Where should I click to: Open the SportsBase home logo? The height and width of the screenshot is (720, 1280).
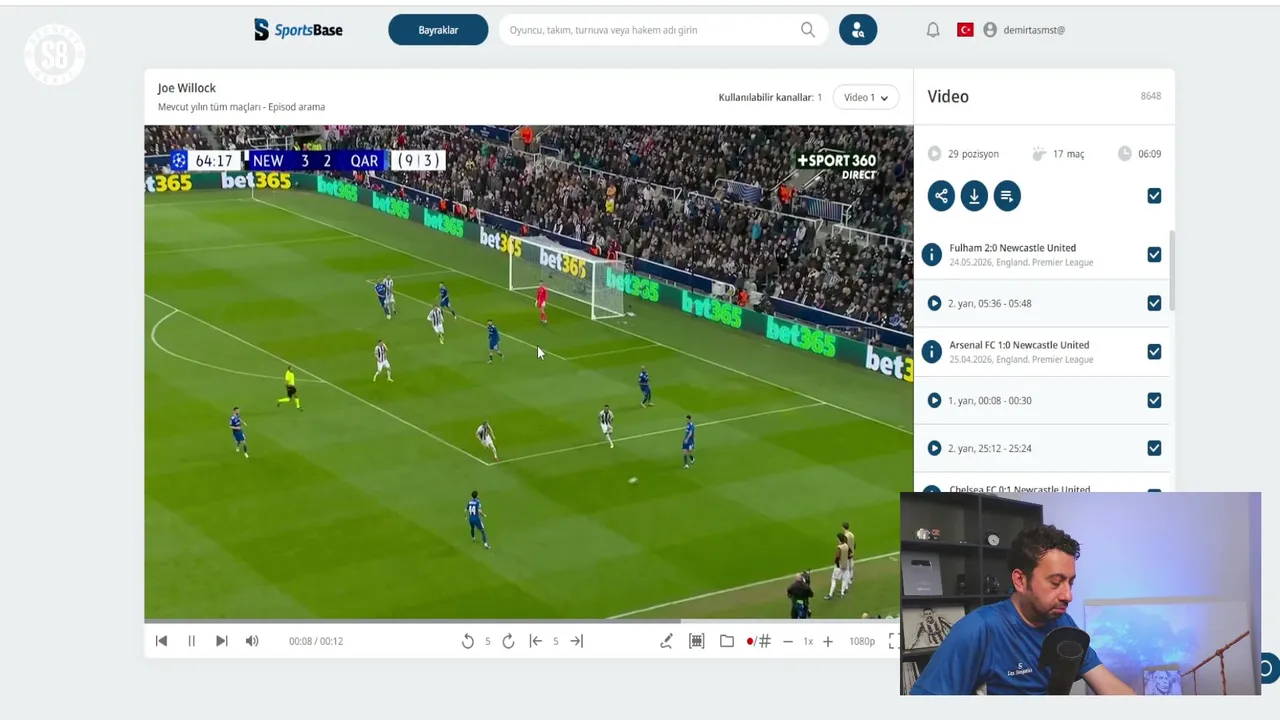pyautogui.click(x=298, y=30)
